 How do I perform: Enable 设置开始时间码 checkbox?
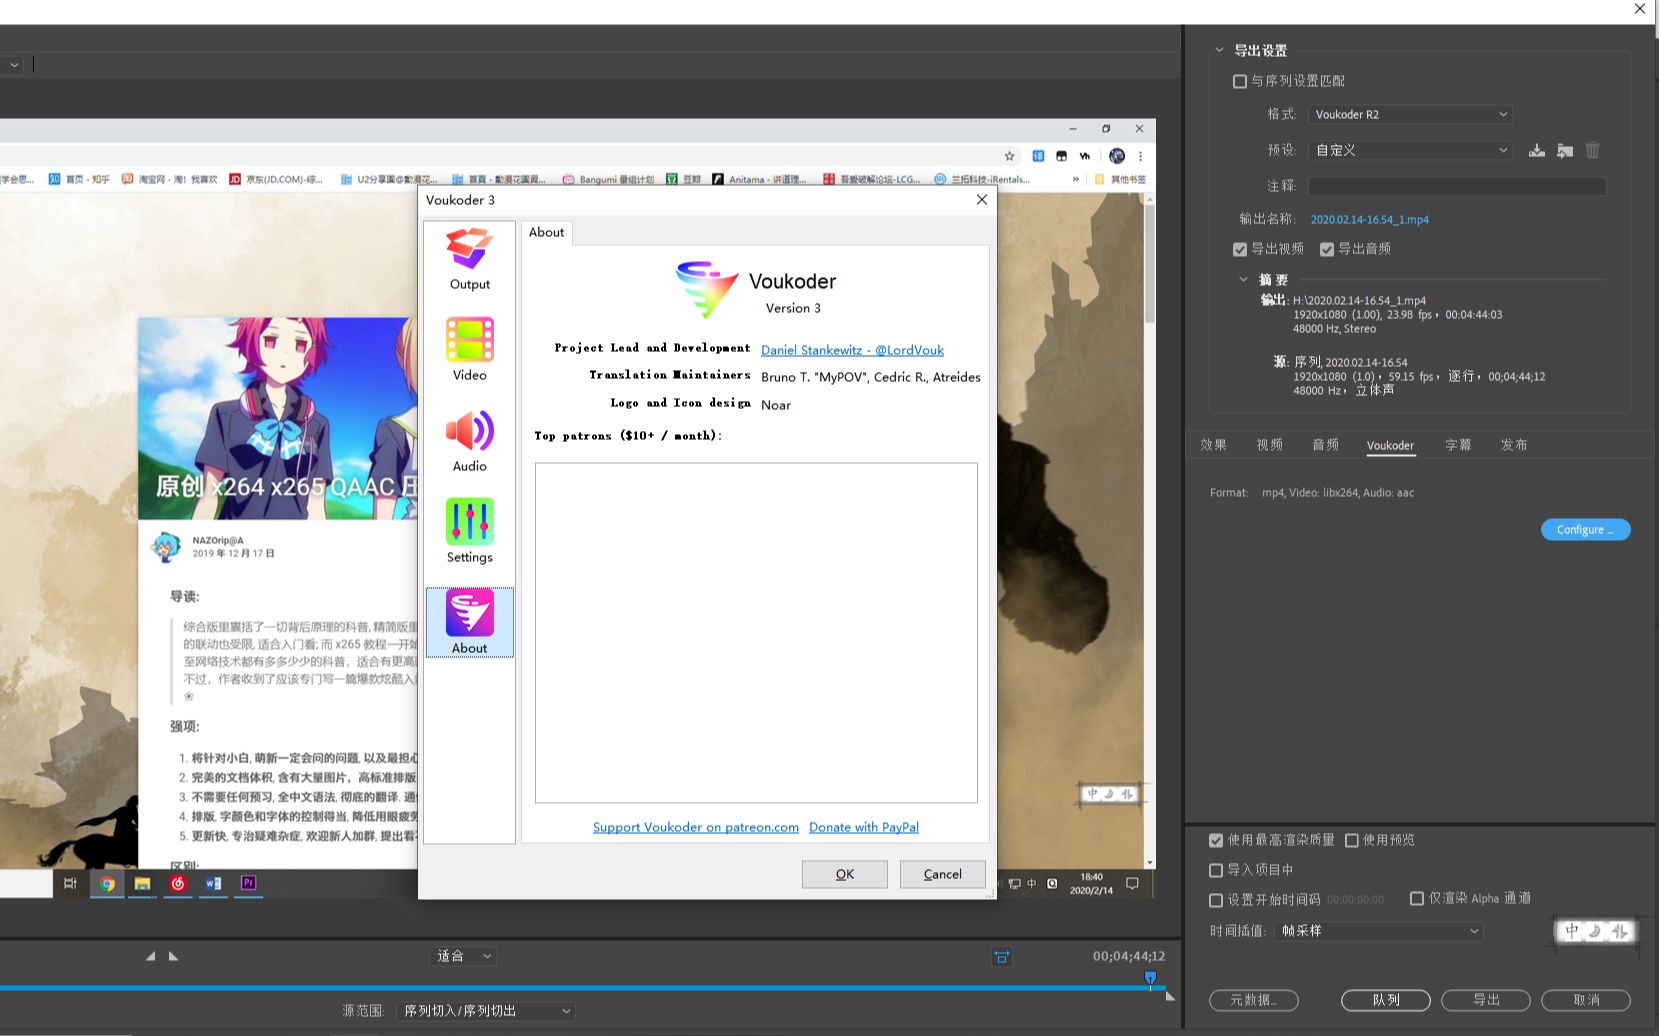click(1216, 899)
